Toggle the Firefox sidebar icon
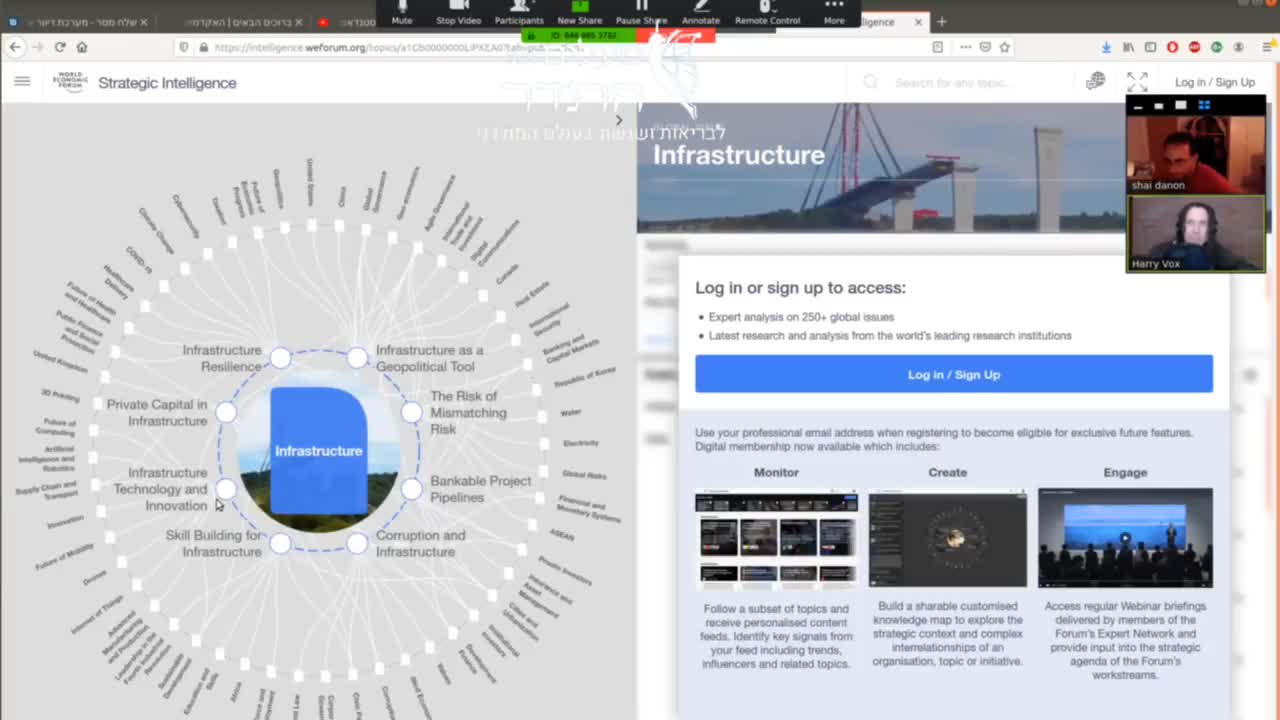1280x720 pixels. point(1150,47)
